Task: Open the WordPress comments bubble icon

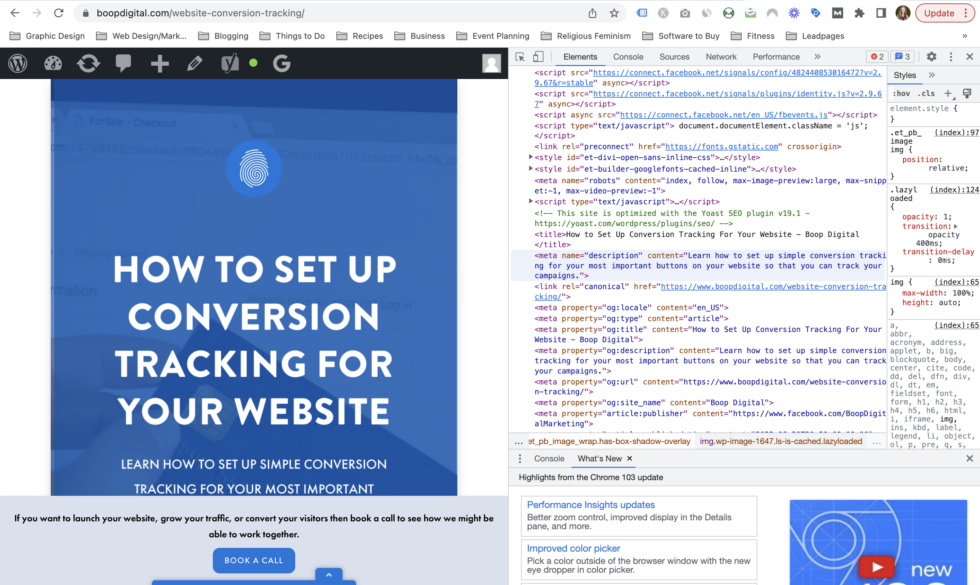Action: pos(123,63)
